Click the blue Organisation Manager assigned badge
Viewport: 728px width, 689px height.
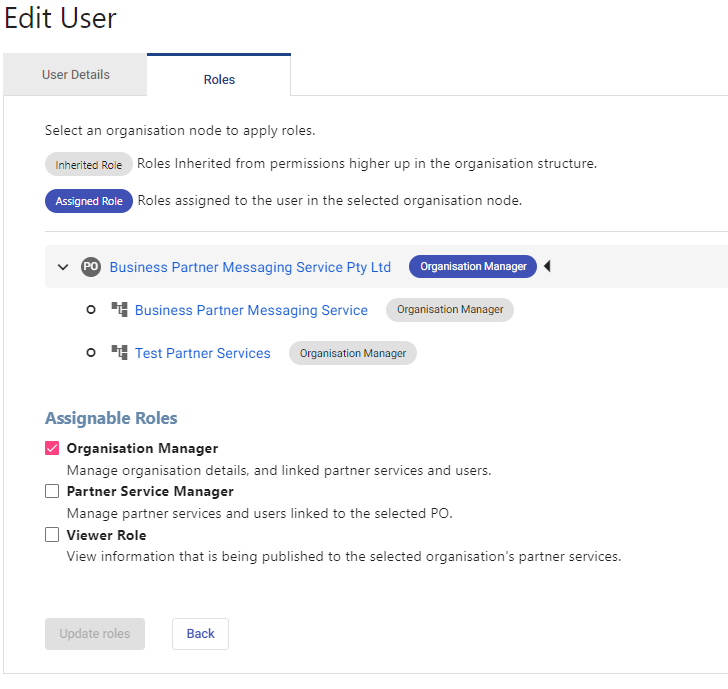tap(473, 266)
